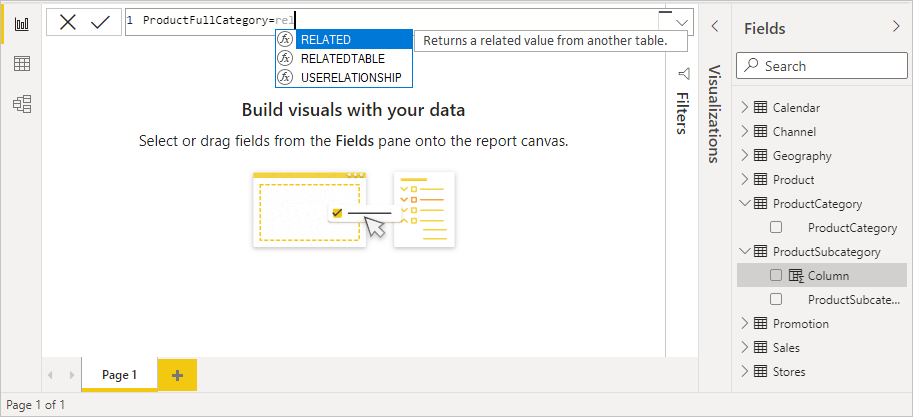Enable the ProductSubcategory field checkbox

(x=776, y=300)
